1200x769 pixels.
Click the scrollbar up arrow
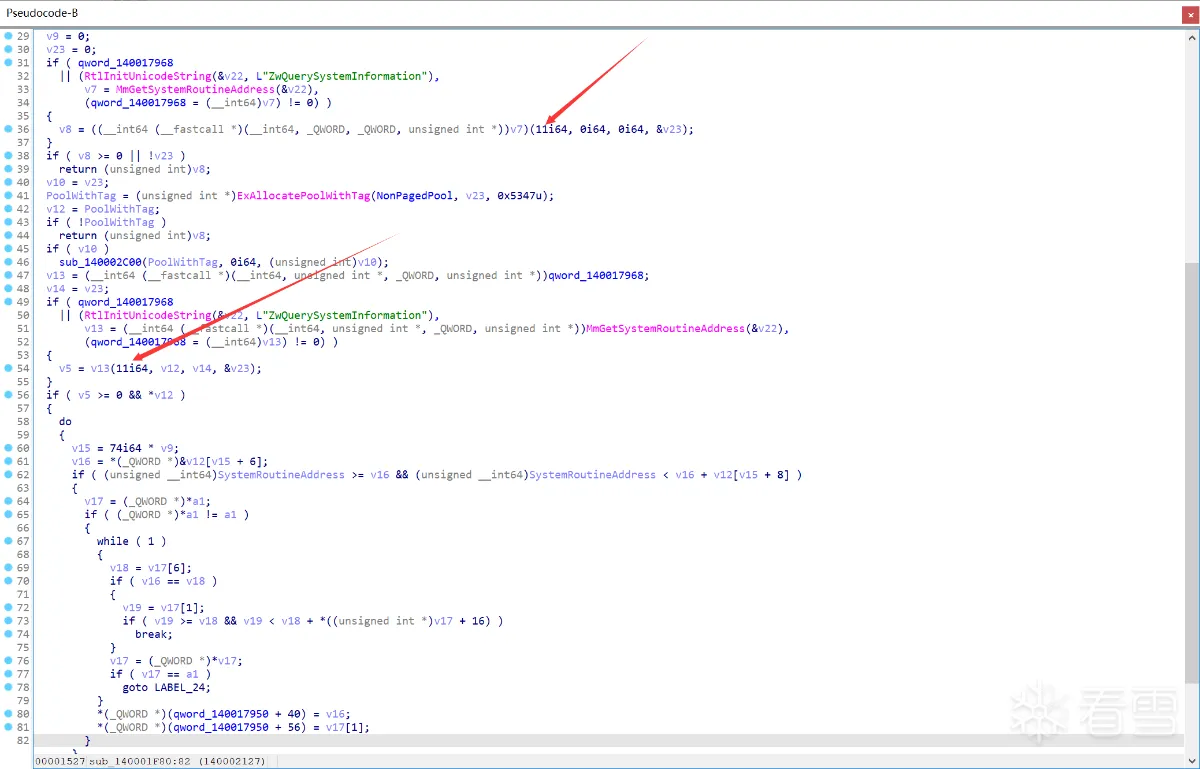tap(1190, 36)
